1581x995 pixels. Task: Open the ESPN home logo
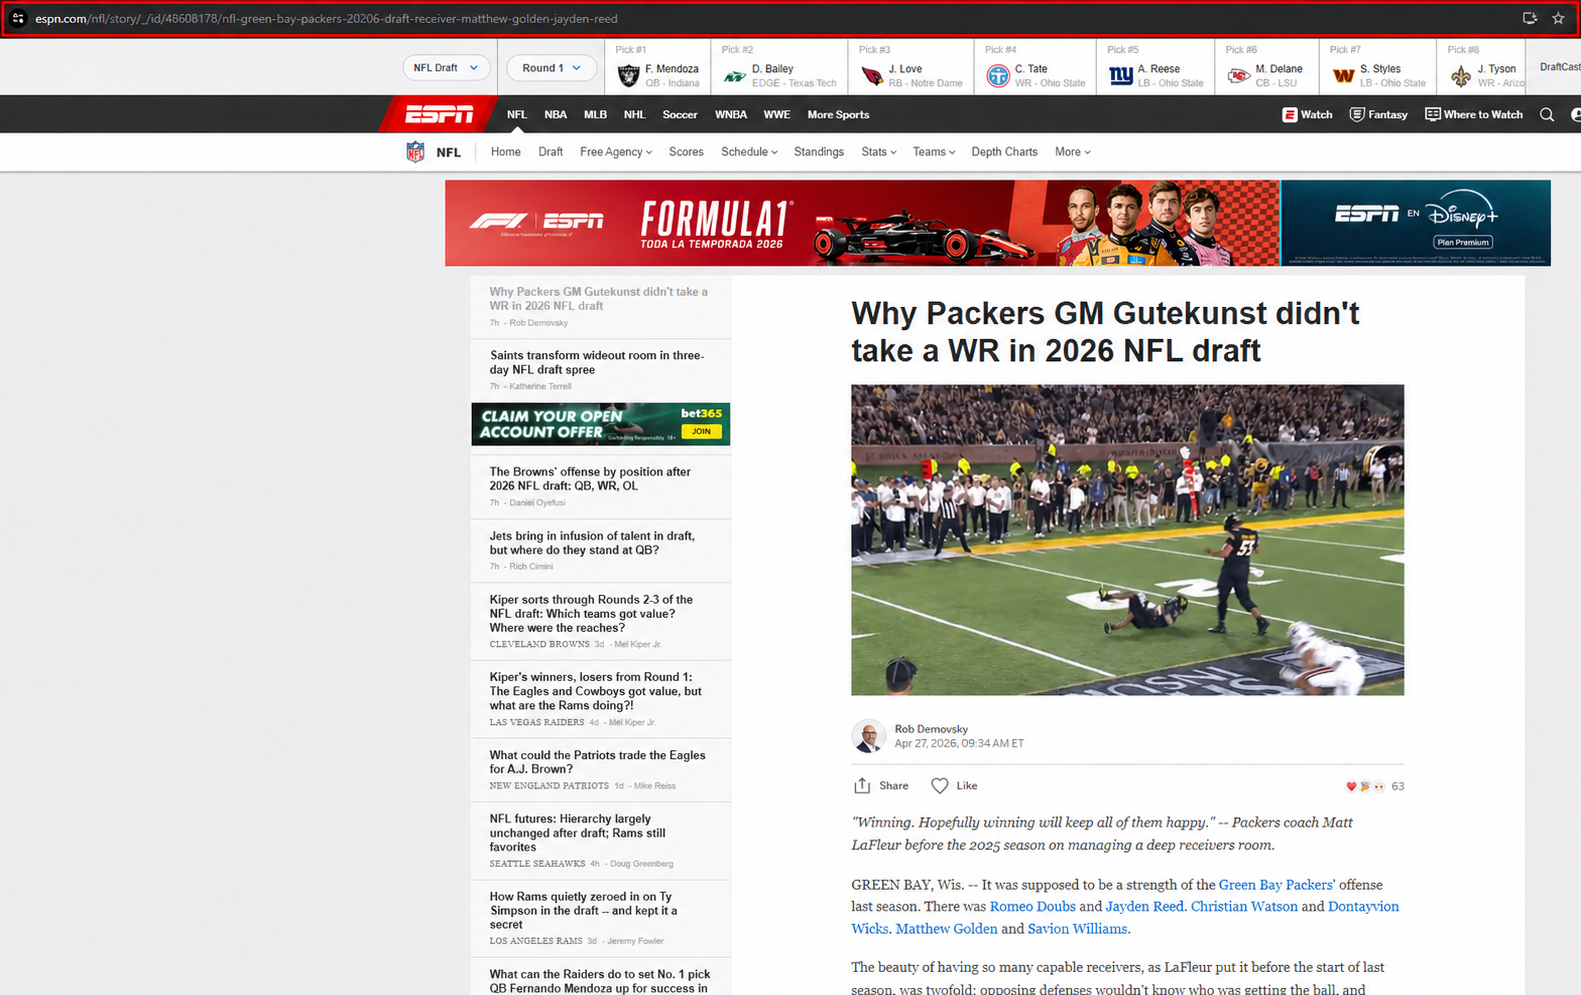(x=439, y=115)
